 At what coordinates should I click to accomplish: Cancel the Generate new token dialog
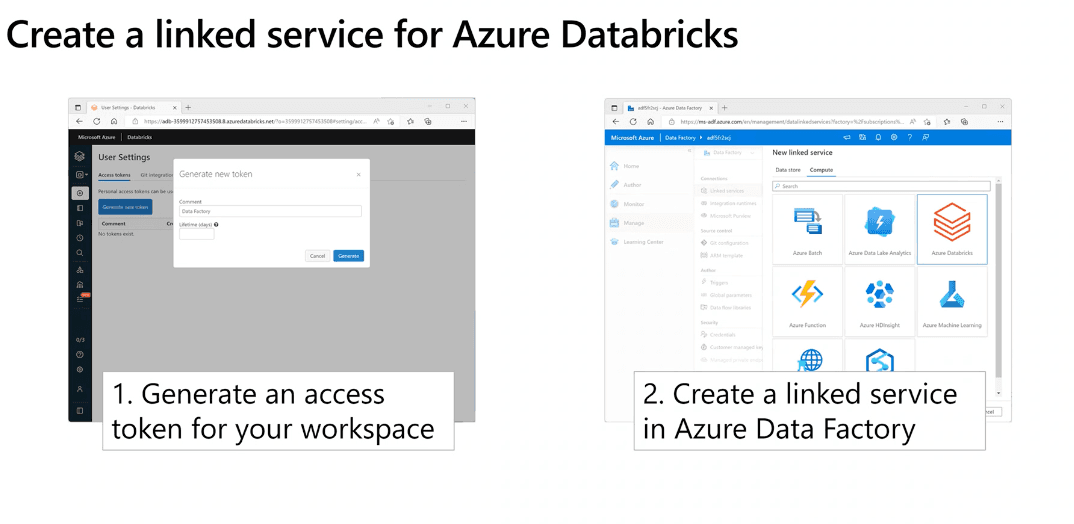[x=317, y=256]
